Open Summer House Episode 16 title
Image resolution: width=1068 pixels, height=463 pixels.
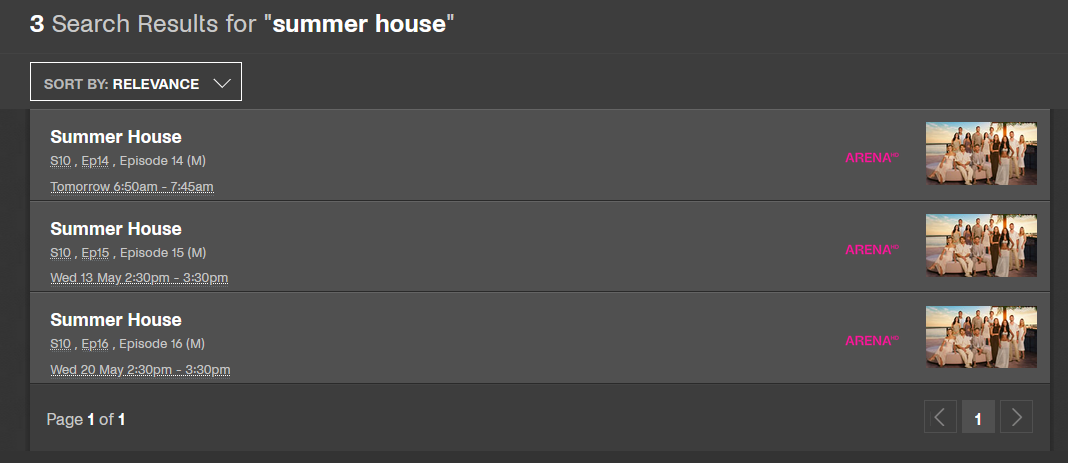(x=116, y=320)
